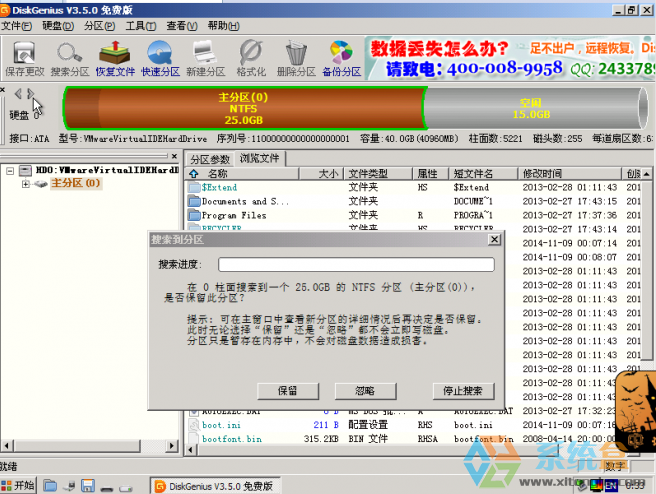This screenshot has width=656, height=494.
Task: Sort by 大小 column header
Action: pos(321,174)
